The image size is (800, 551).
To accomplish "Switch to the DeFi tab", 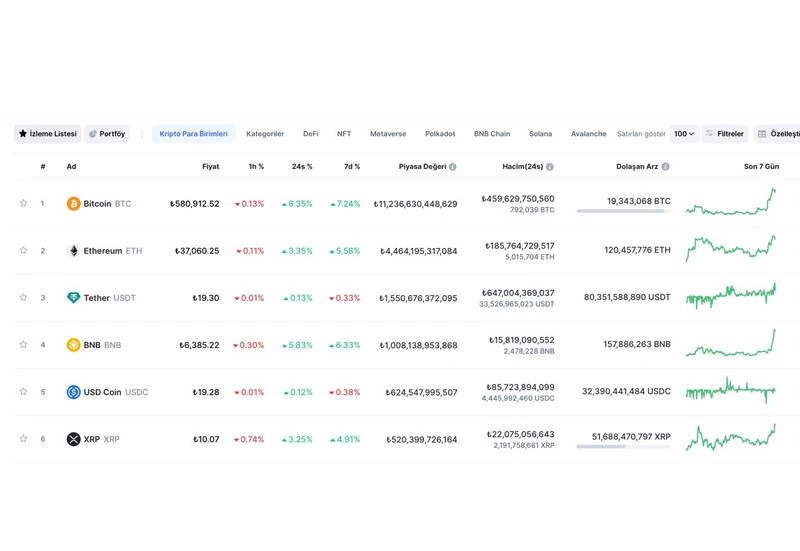I will point(311,134).
